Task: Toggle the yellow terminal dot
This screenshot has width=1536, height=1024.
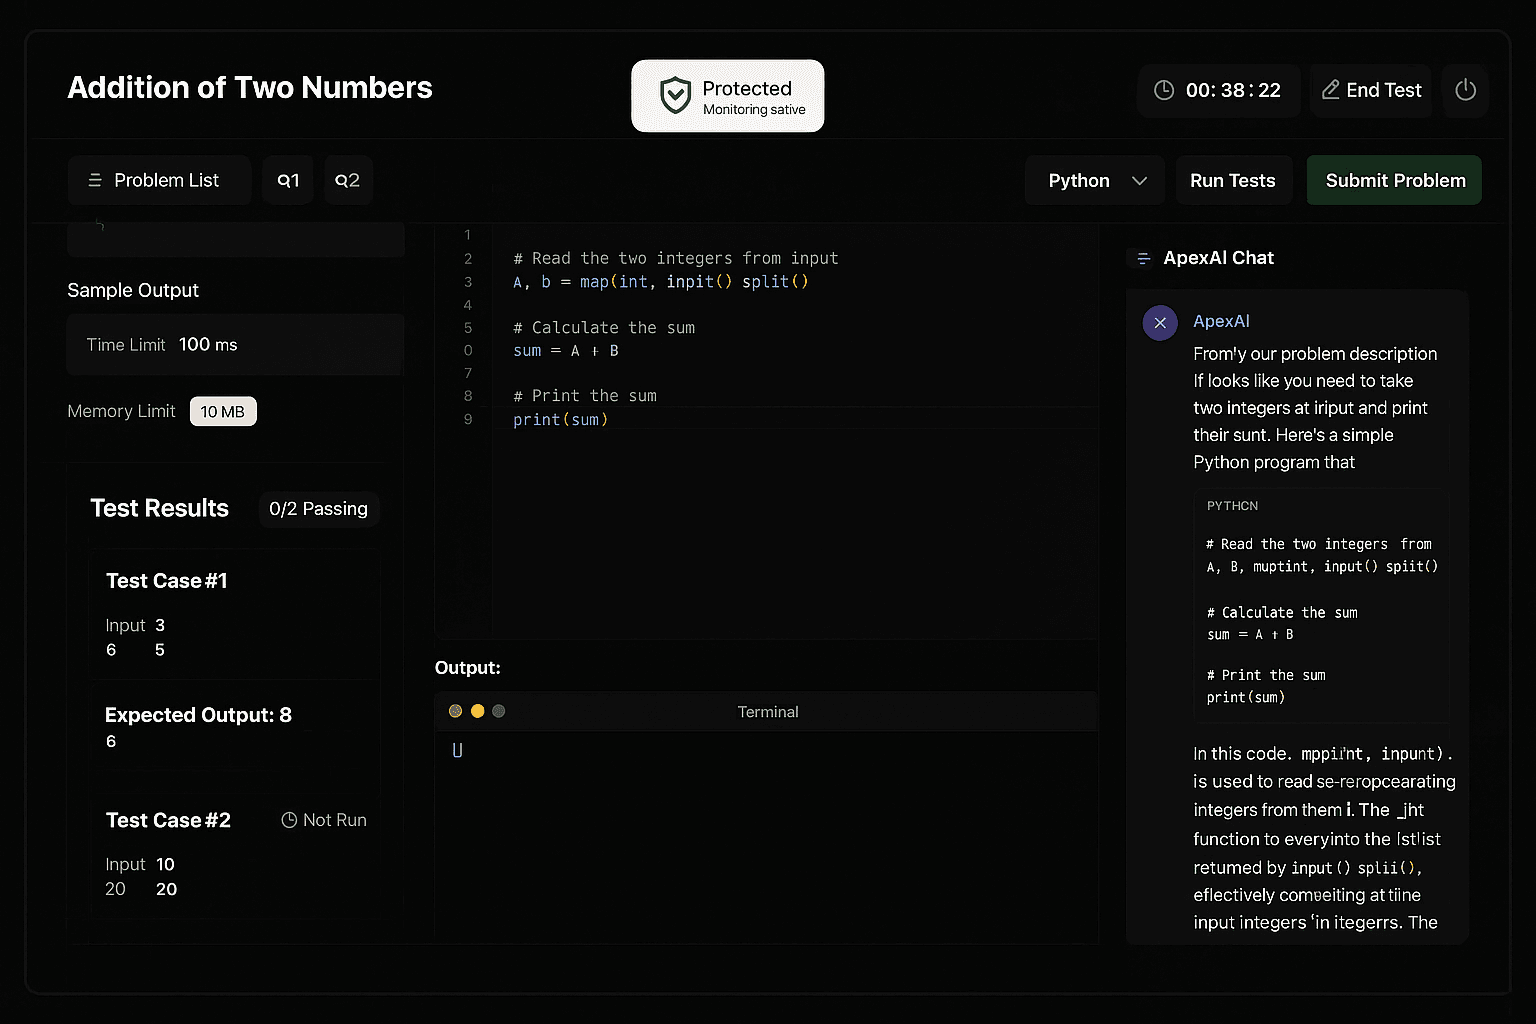Action: (x=477, y=710)
